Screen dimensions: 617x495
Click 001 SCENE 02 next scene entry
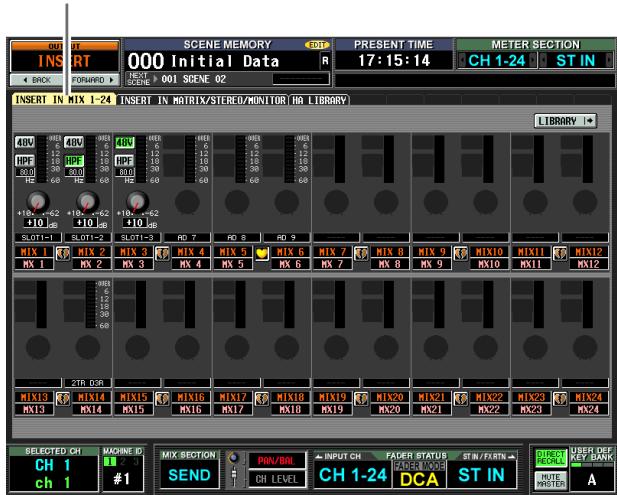[194, 79]
